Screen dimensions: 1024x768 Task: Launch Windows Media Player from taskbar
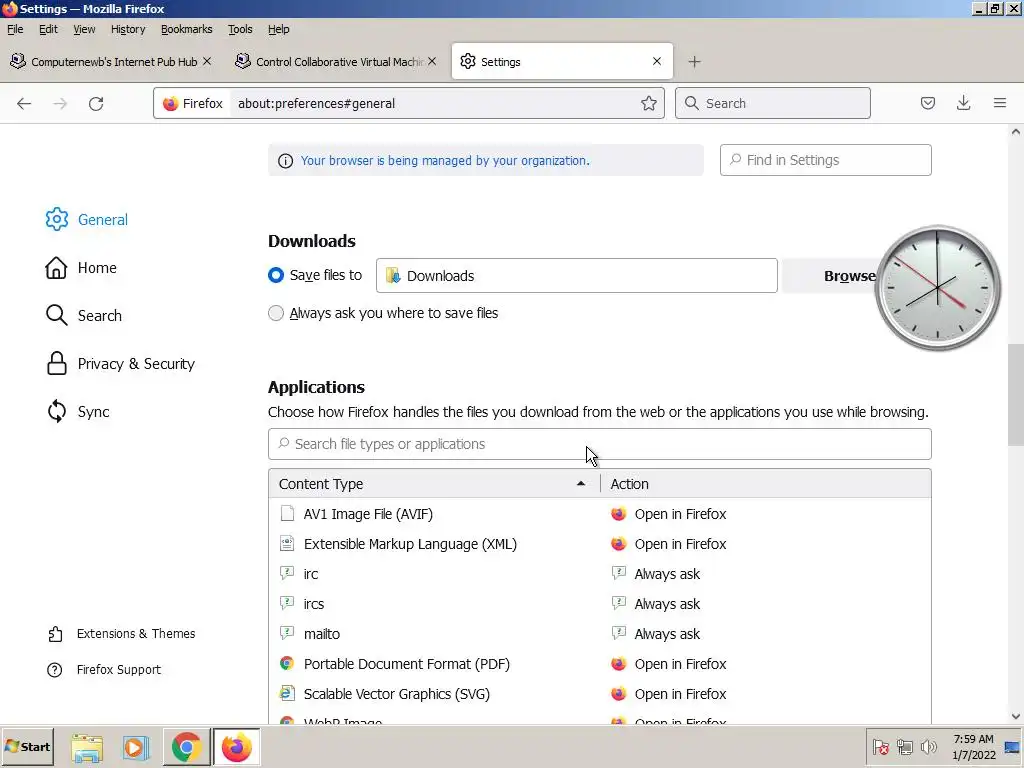[135, 747]
